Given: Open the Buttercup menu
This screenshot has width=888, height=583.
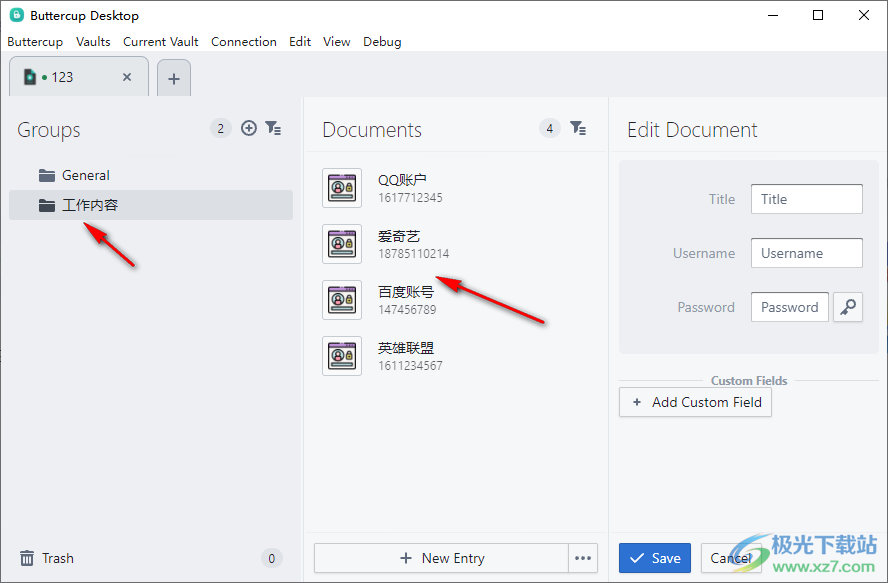Looking at the screenshot, I should (35, 42).
